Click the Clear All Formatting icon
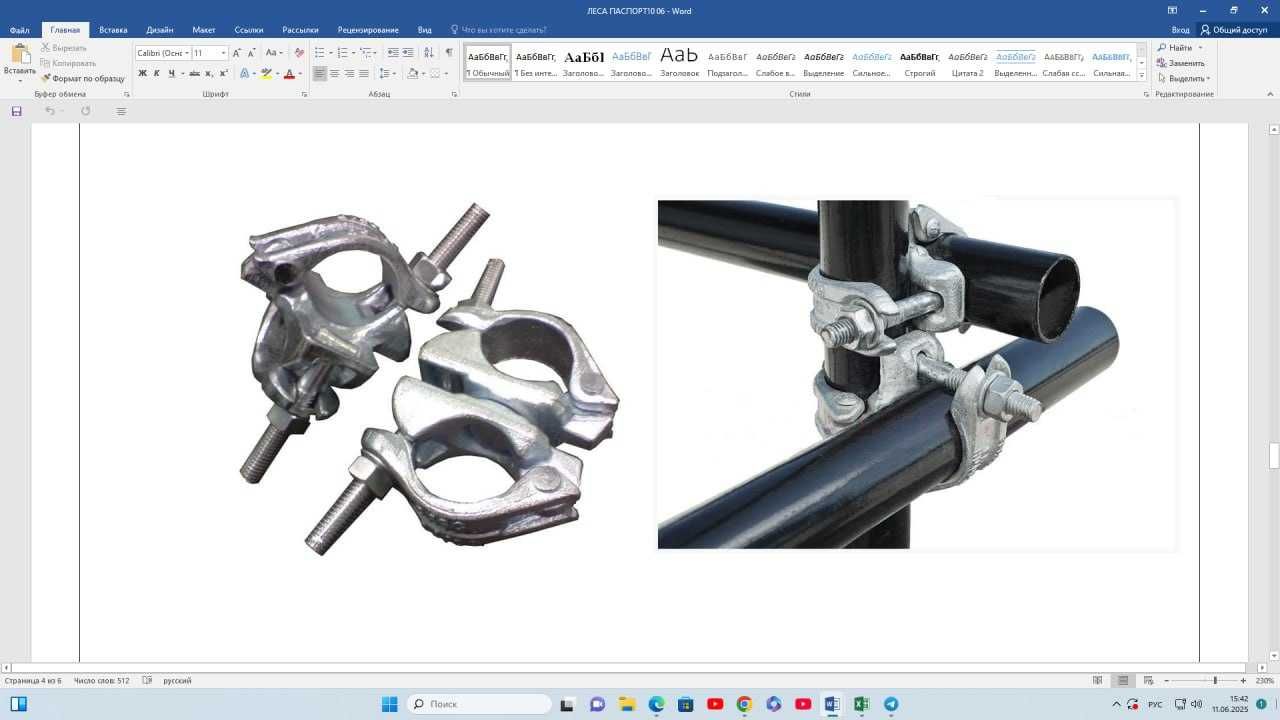 click(299, 53)
